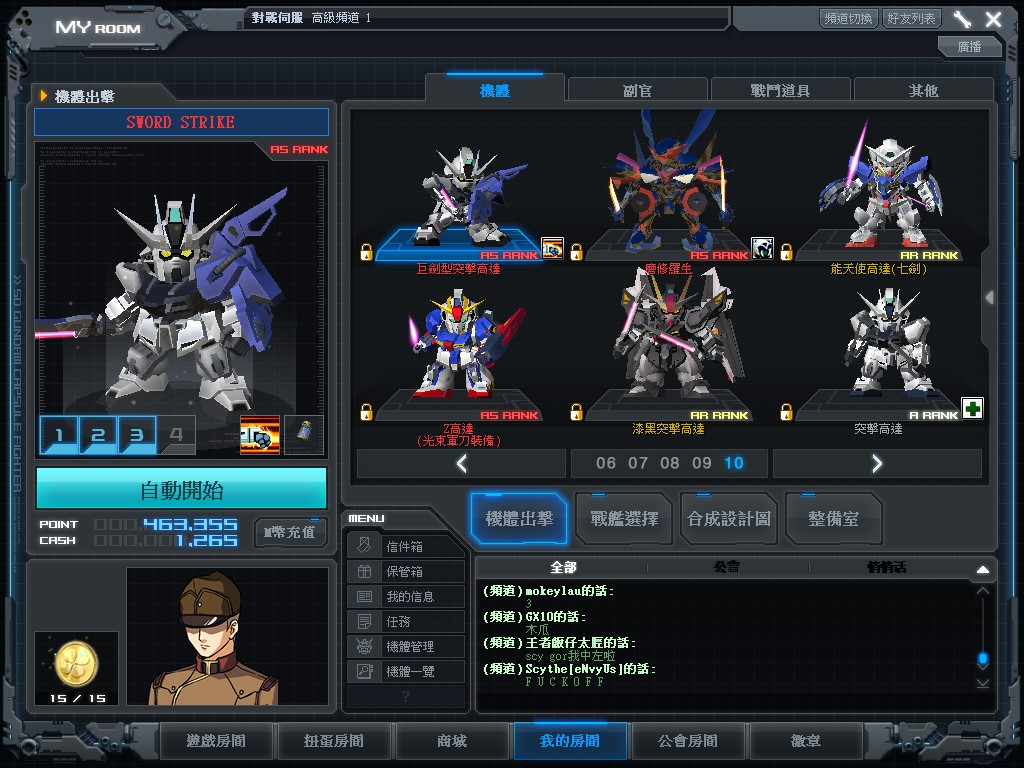Open 我的信息 profile icon
This screenshot has height=768, width=1024.
point(364,596)
